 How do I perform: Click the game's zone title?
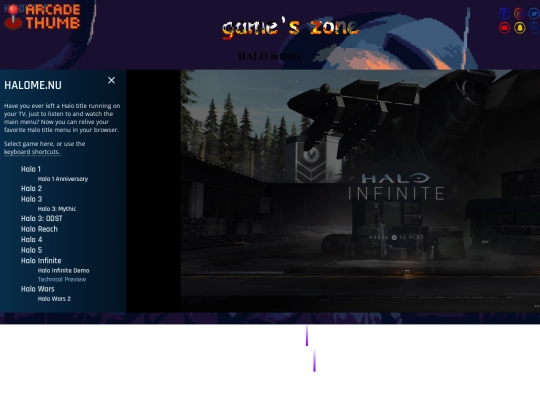[290, 28]
